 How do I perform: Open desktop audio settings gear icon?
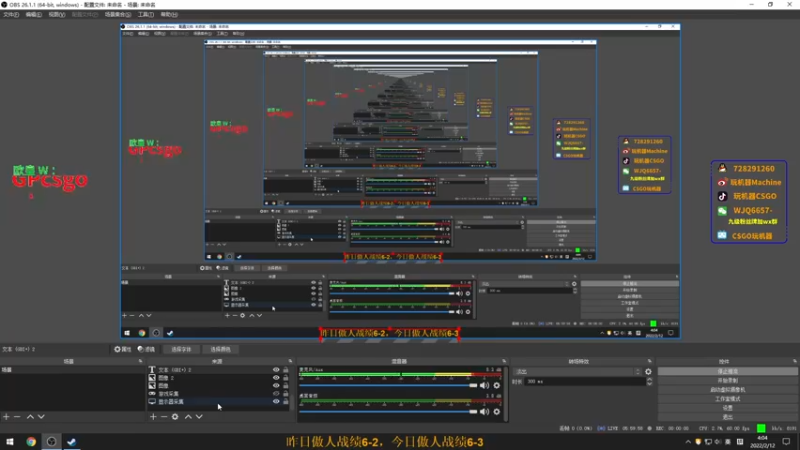coord(496,411)
